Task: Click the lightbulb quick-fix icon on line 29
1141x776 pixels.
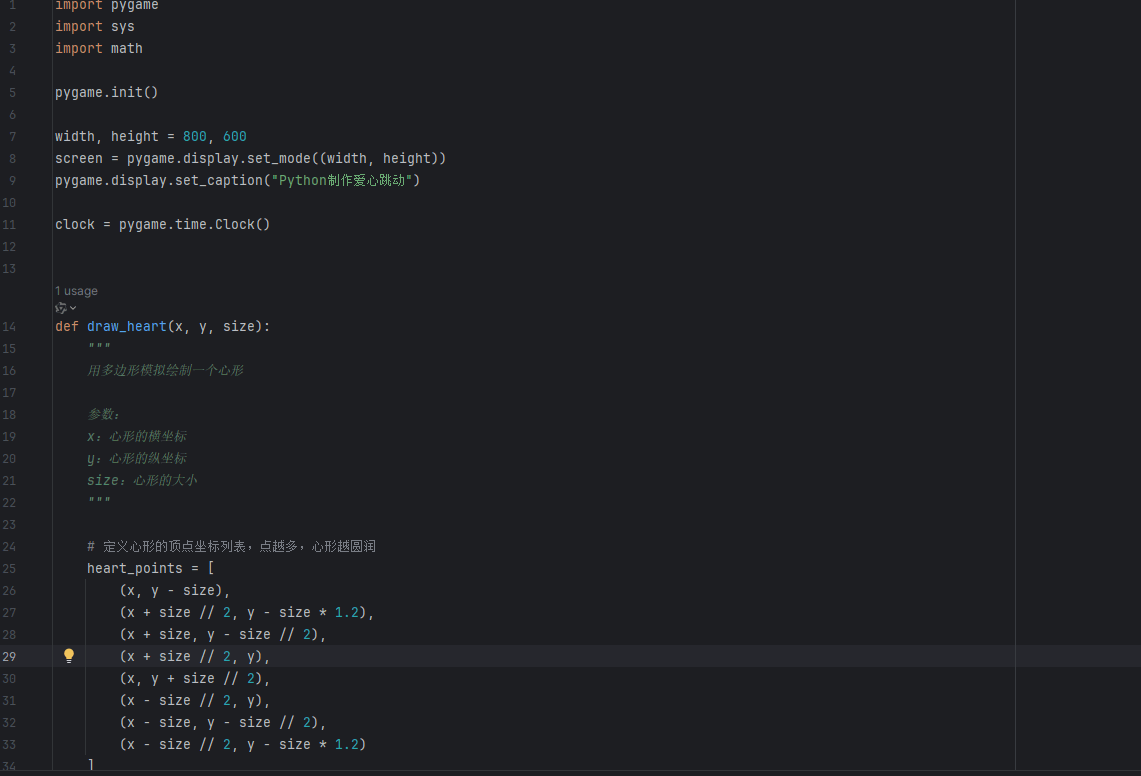Action: pyautogui.click(x=68, y=655)
